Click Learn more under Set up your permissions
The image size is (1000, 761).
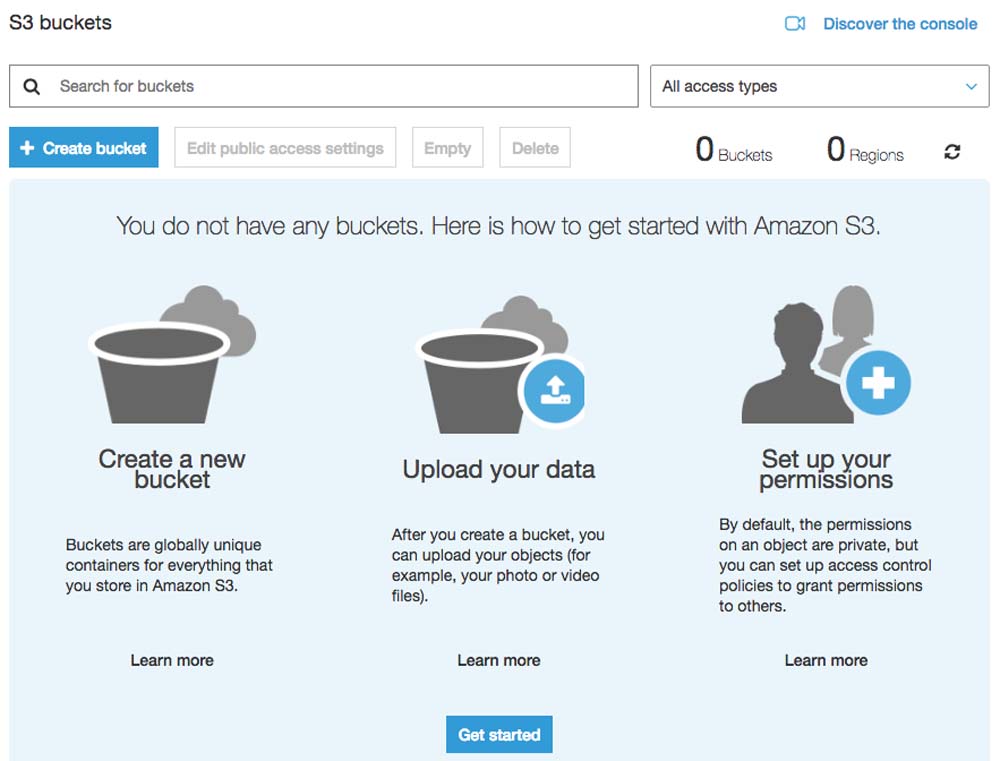[826, 660]
